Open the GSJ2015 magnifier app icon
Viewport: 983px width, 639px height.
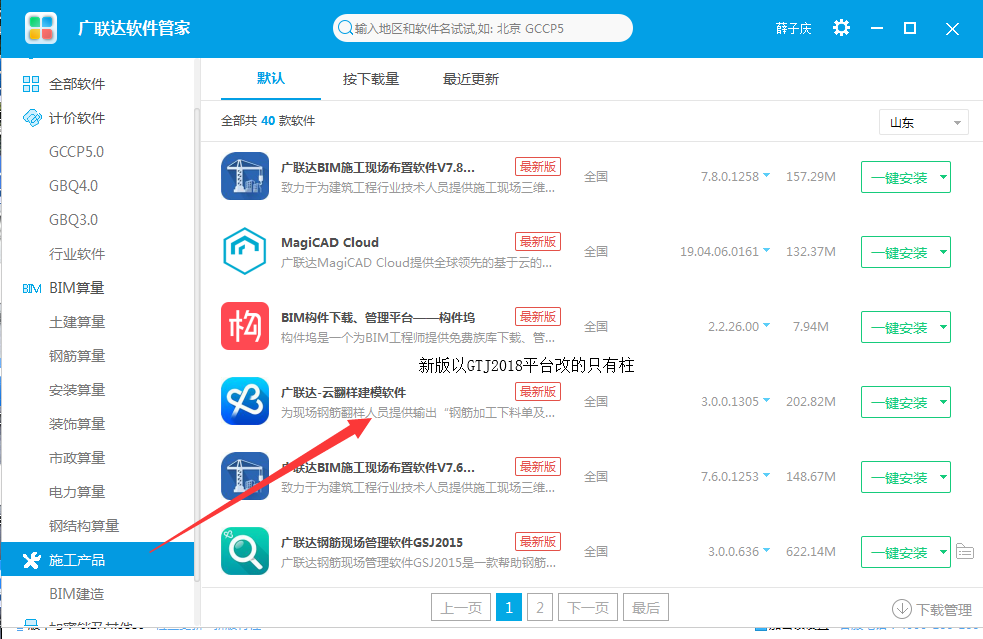click(245, 551)
